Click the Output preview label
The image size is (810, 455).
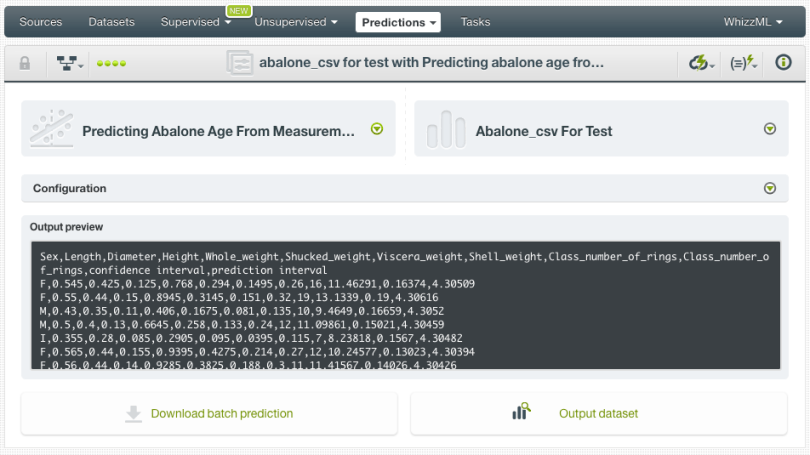(66, 227)
